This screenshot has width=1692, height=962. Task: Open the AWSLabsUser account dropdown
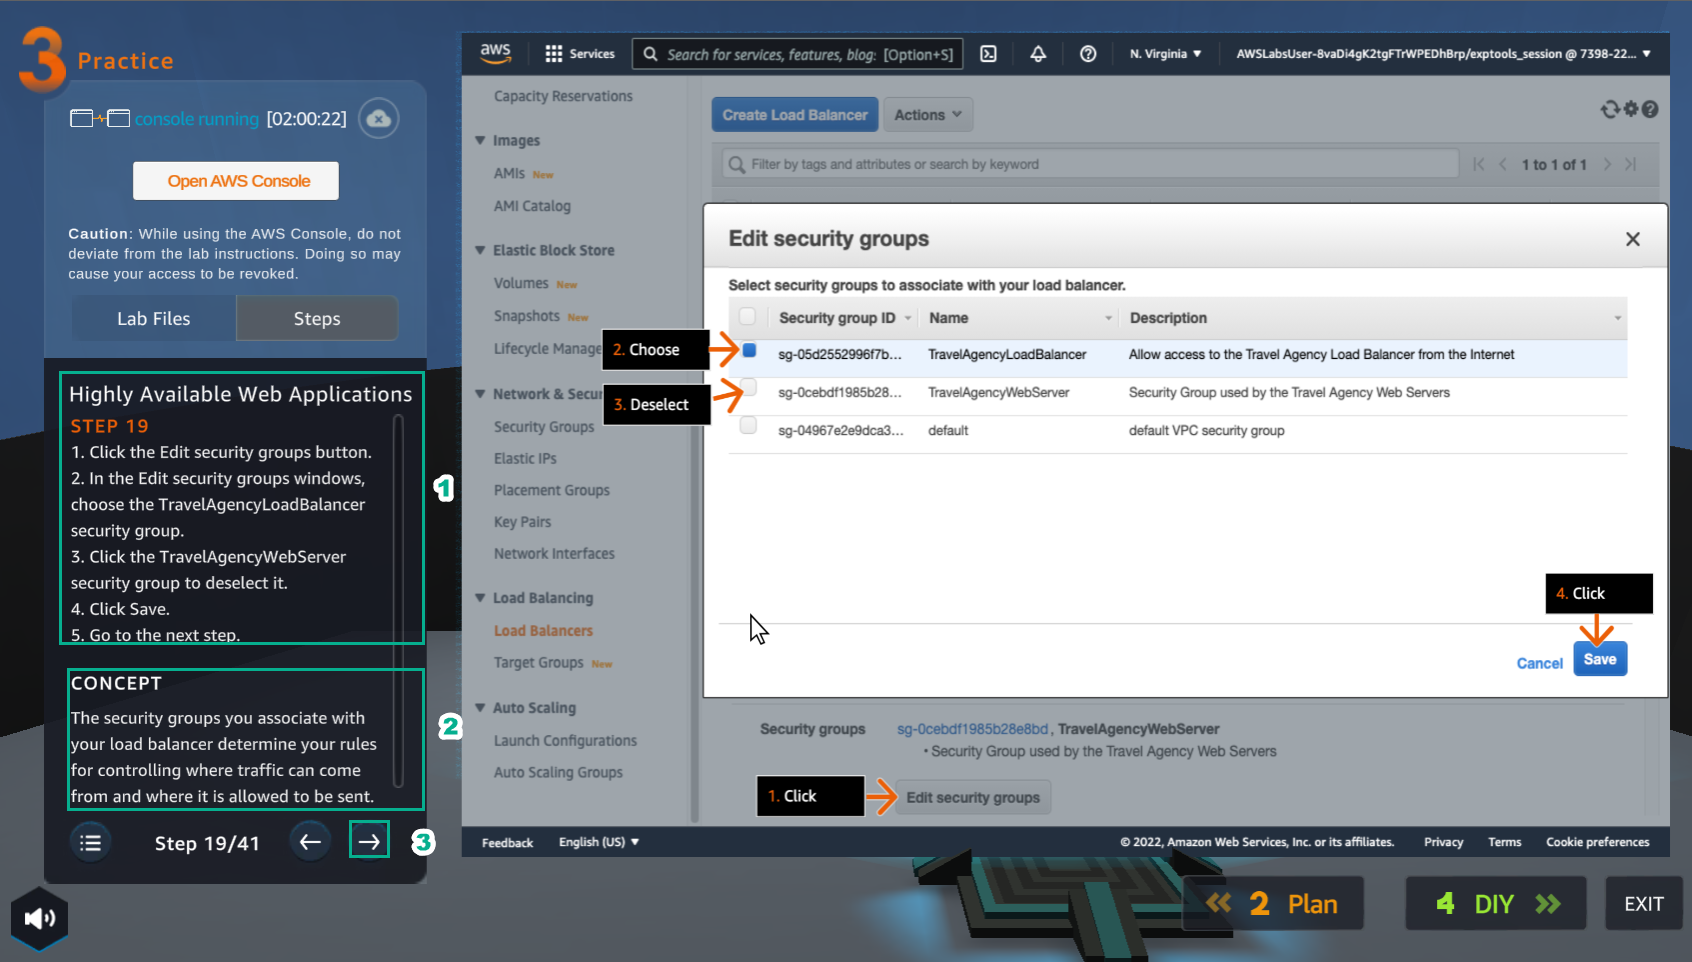tap(1443, 54)
